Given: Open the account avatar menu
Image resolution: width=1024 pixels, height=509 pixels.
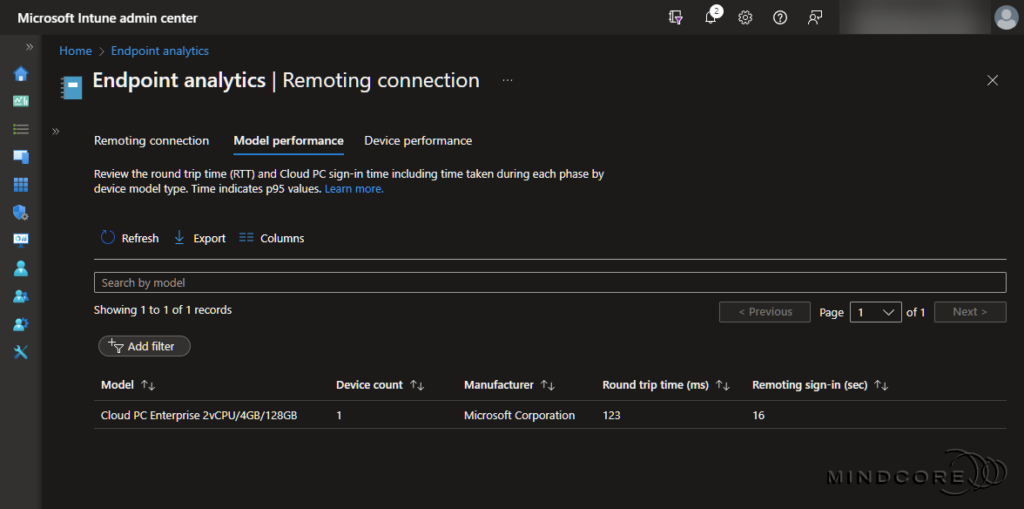Looking at the screenshot, I should 1006,18.
